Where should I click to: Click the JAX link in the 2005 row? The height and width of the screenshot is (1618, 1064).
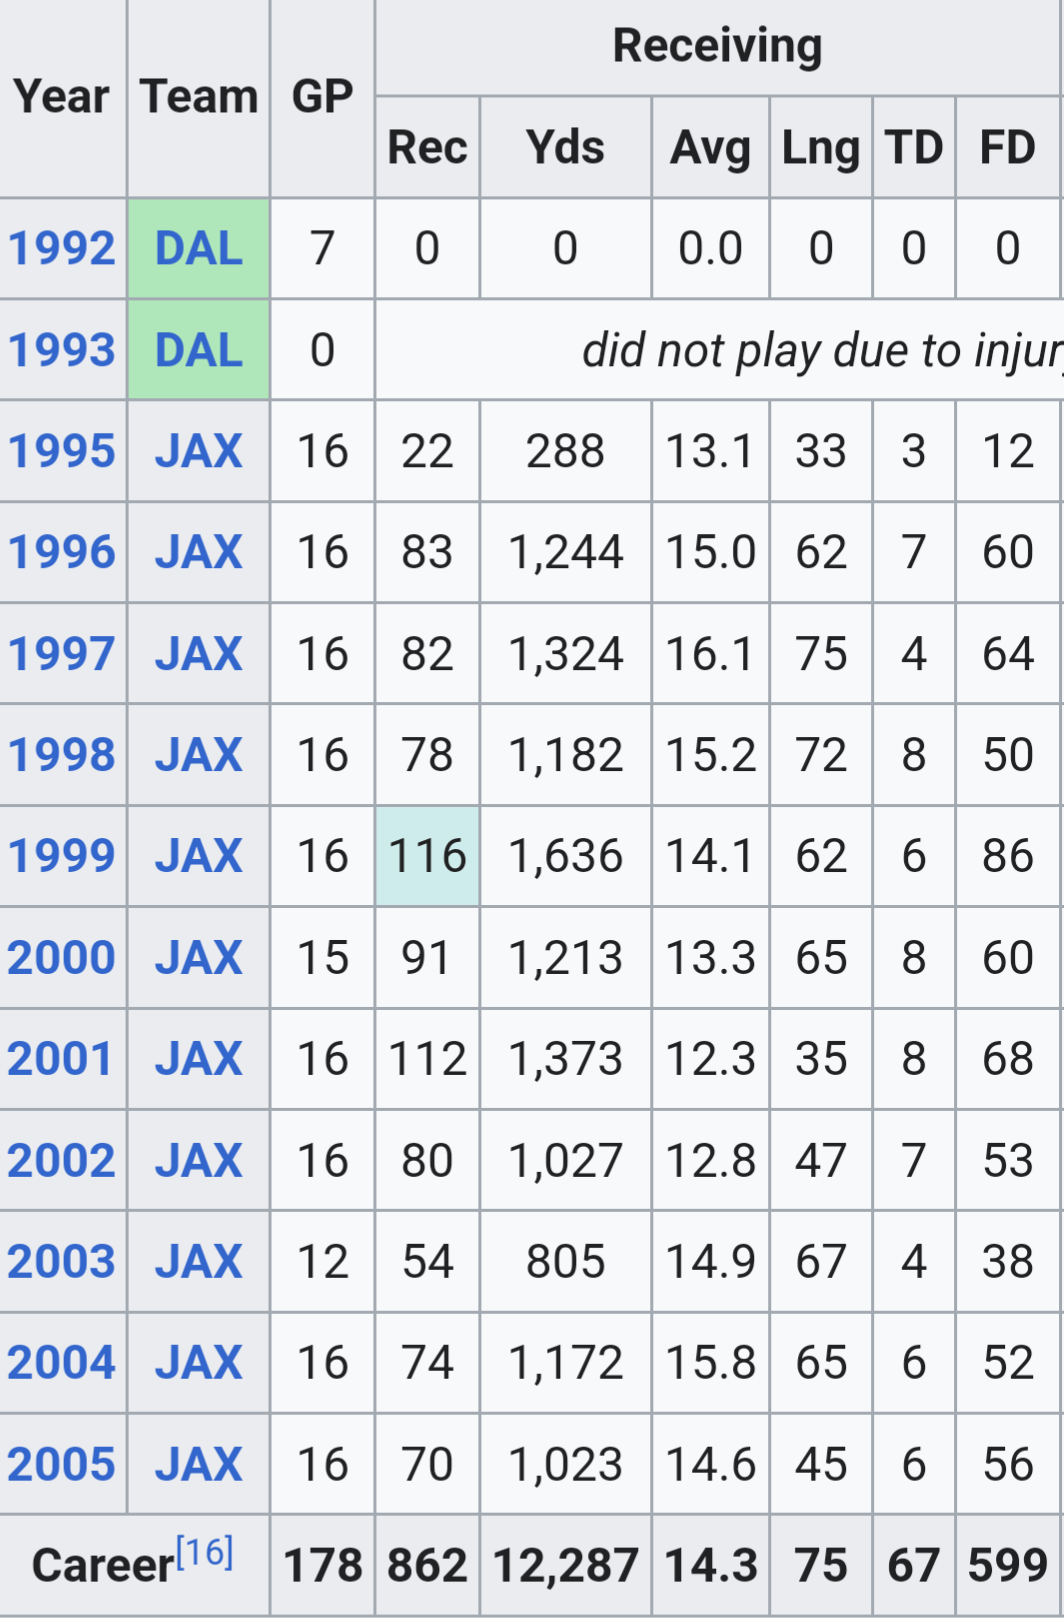click(199, 1465)
